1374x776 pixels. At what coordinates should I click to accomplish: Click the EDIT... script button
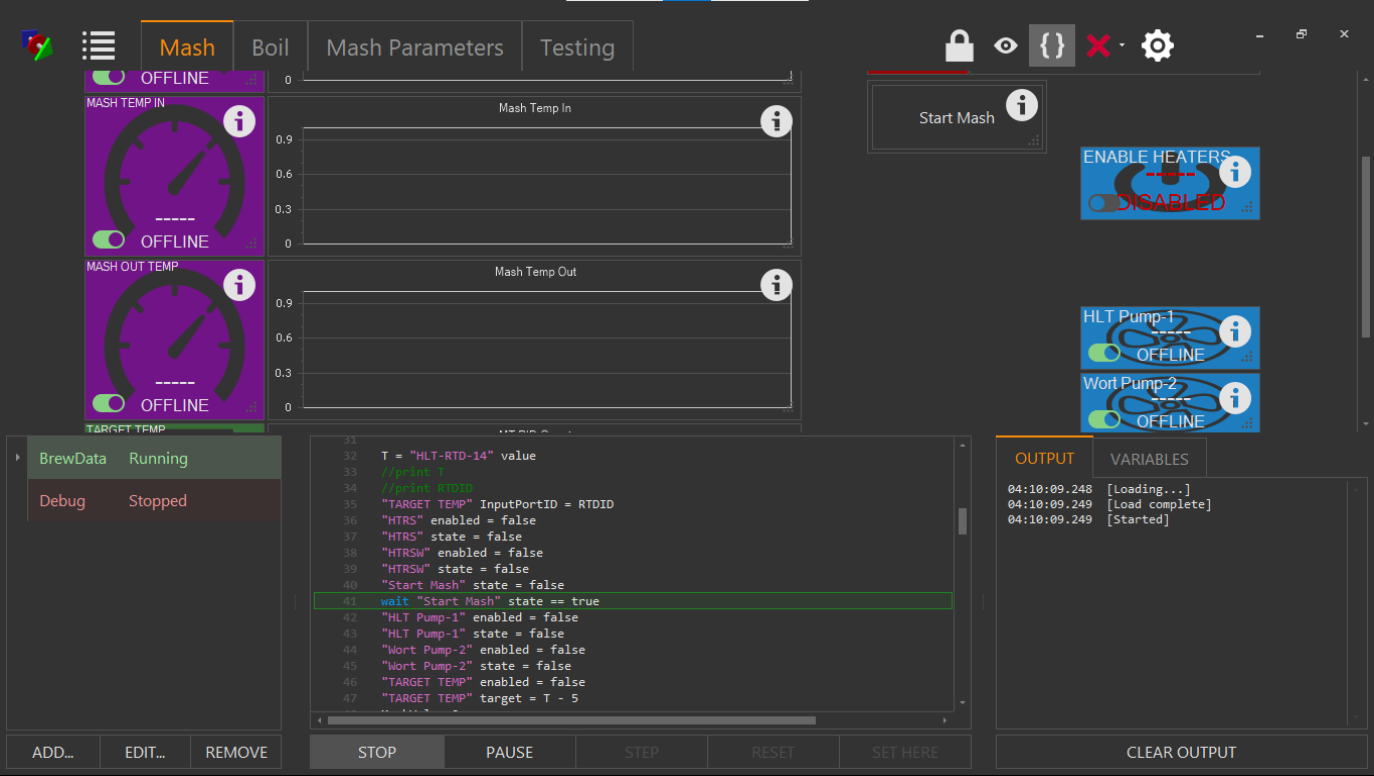pyautogui.click(x=145, y=752)
